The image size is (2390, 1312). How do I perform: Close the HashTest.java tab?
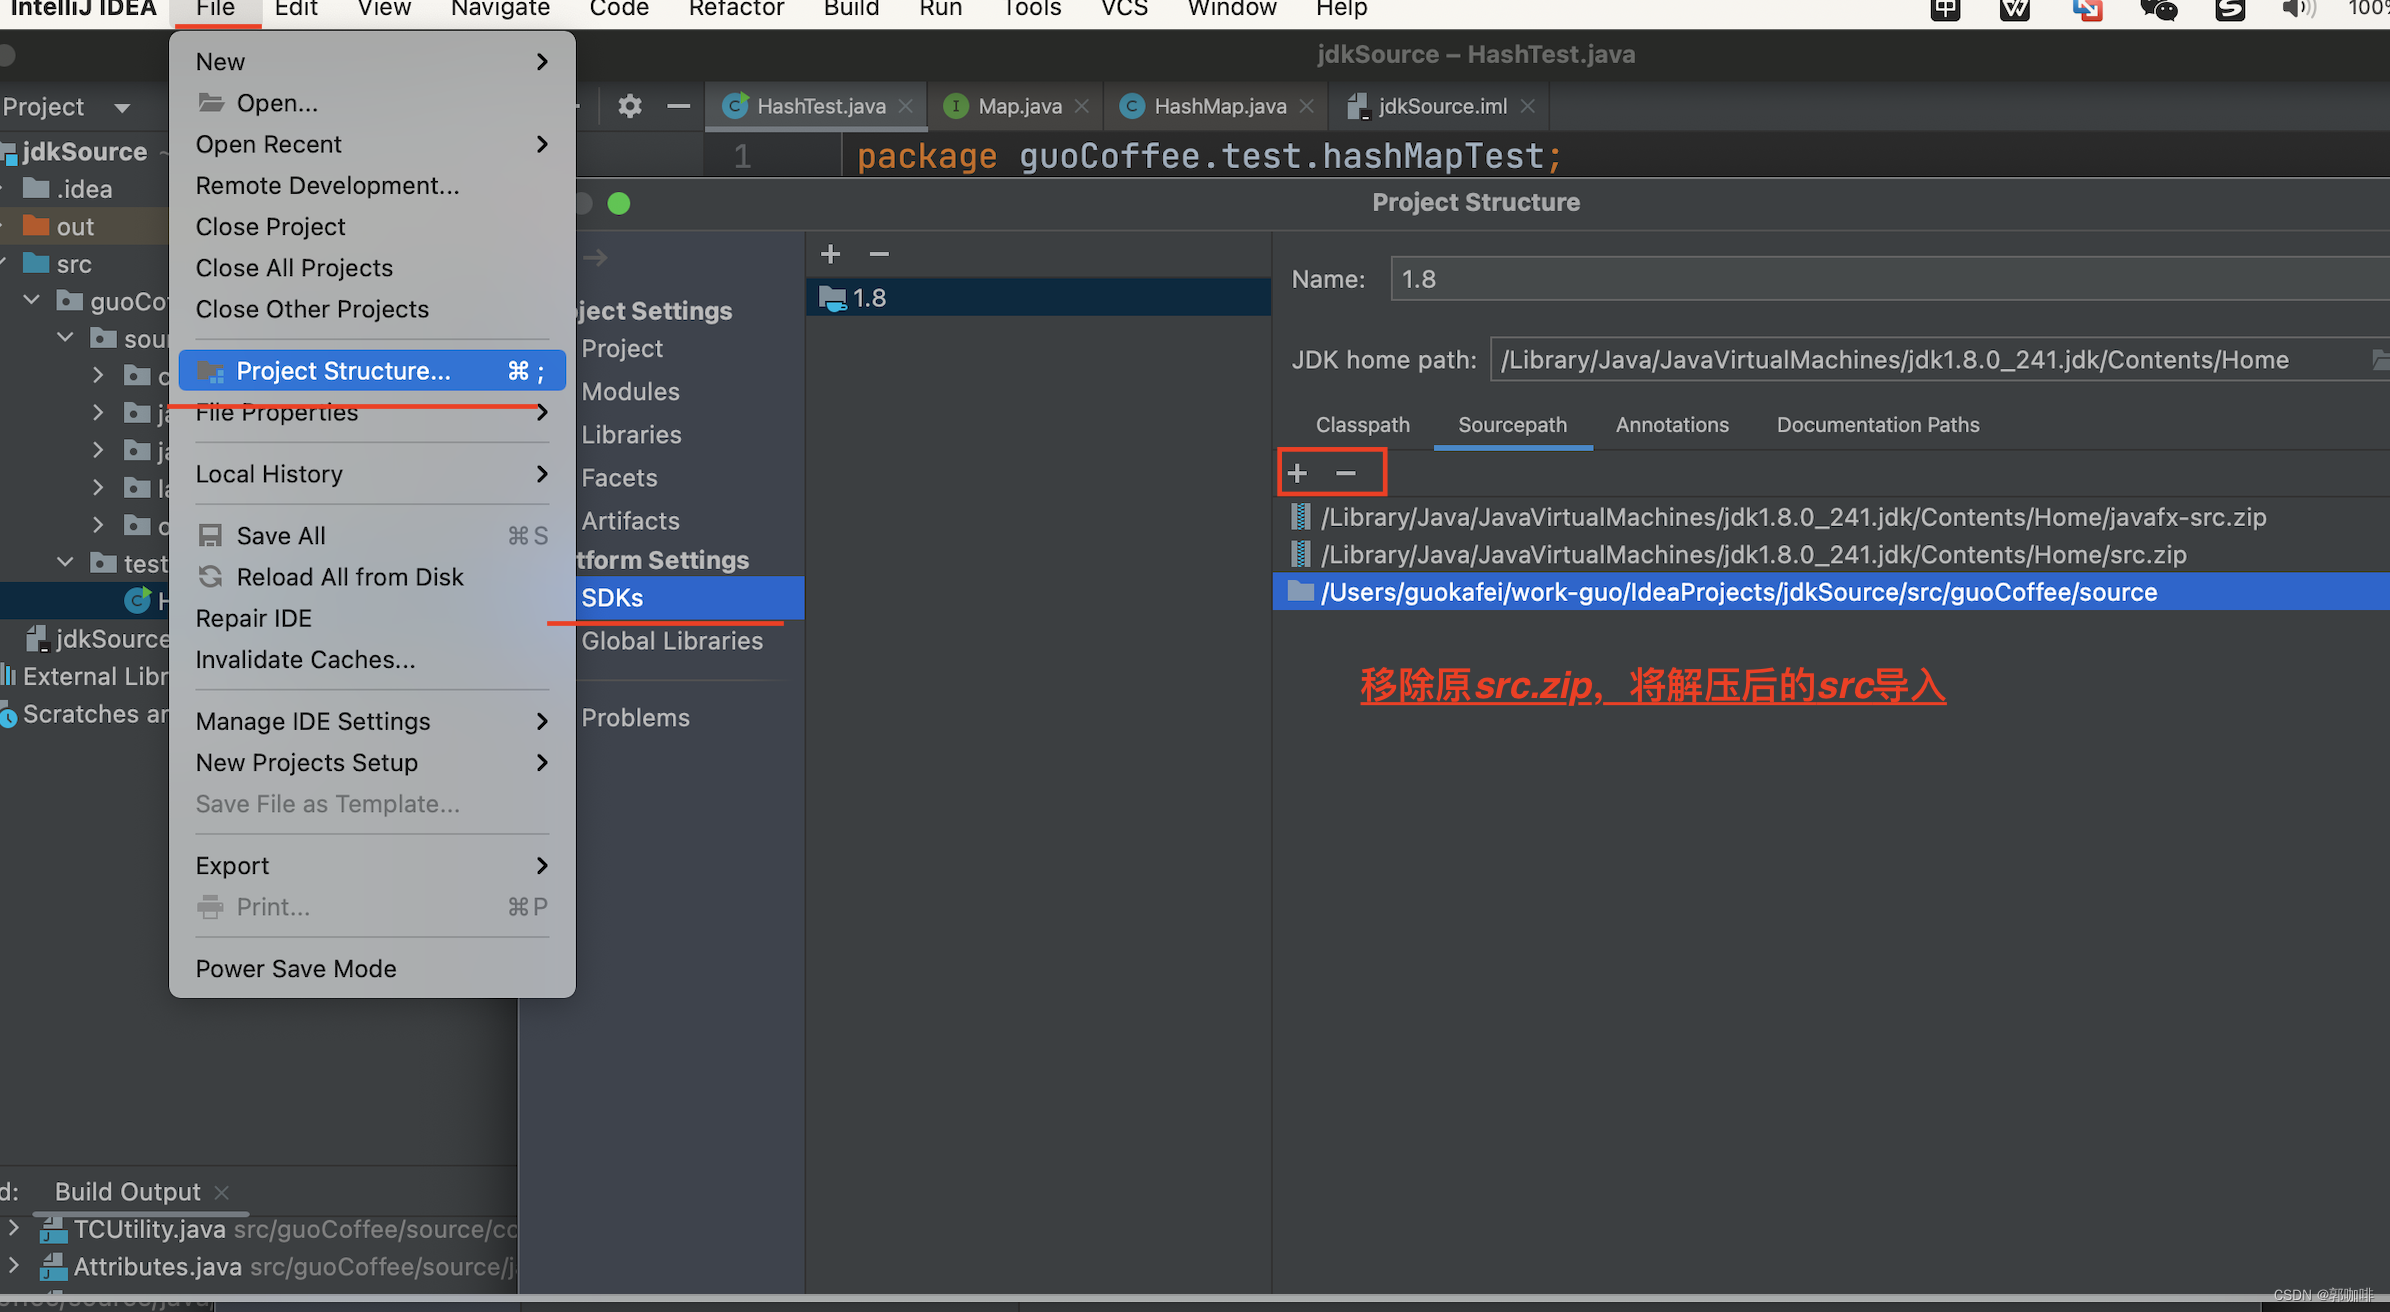click(905, 106)
